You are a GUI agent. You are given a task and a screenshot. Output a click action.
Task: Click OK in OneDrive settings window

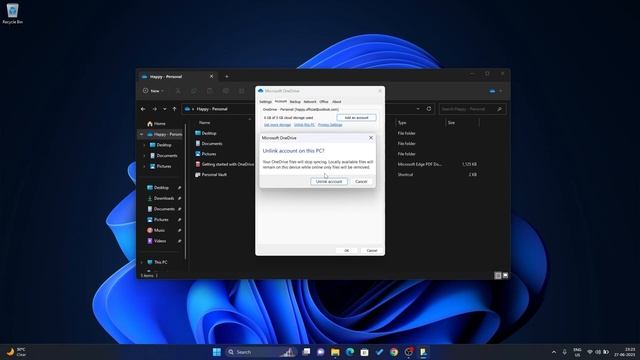coord(347,250)
